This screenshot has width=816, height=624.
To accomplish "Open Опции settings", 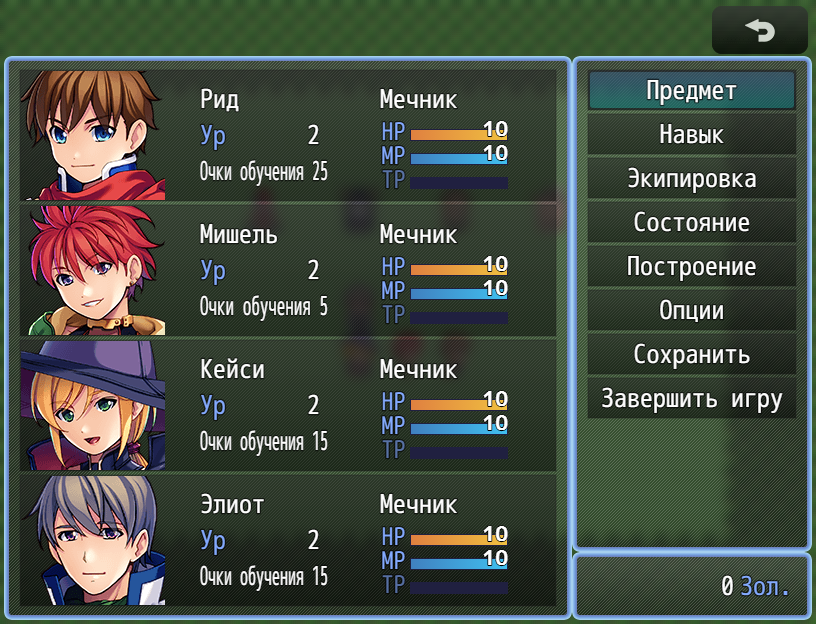I will (692, 311).
